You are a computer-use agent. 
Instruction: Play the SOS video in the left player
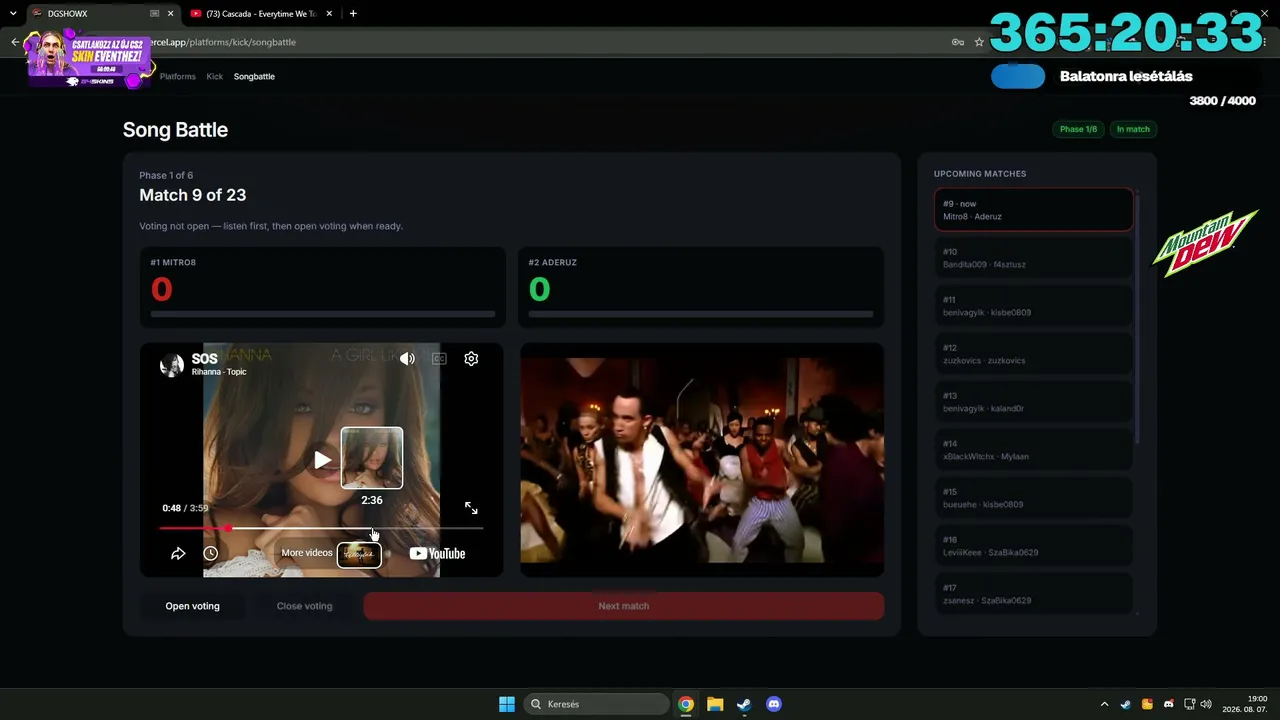coord(322,460)
